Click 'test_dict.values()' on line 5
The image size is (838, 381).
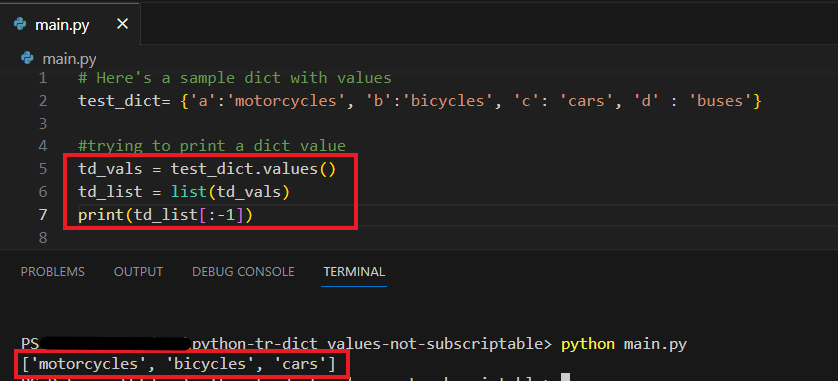tap(253, 169)
